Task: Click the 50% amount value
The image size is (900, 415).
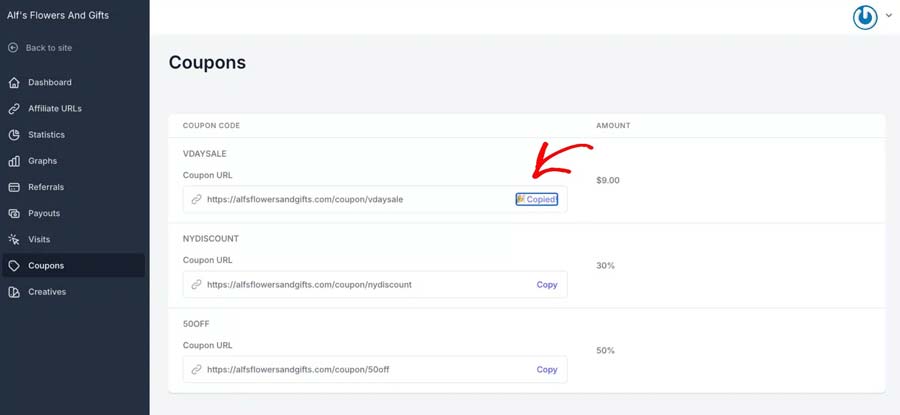Action: tap(605, 350)
